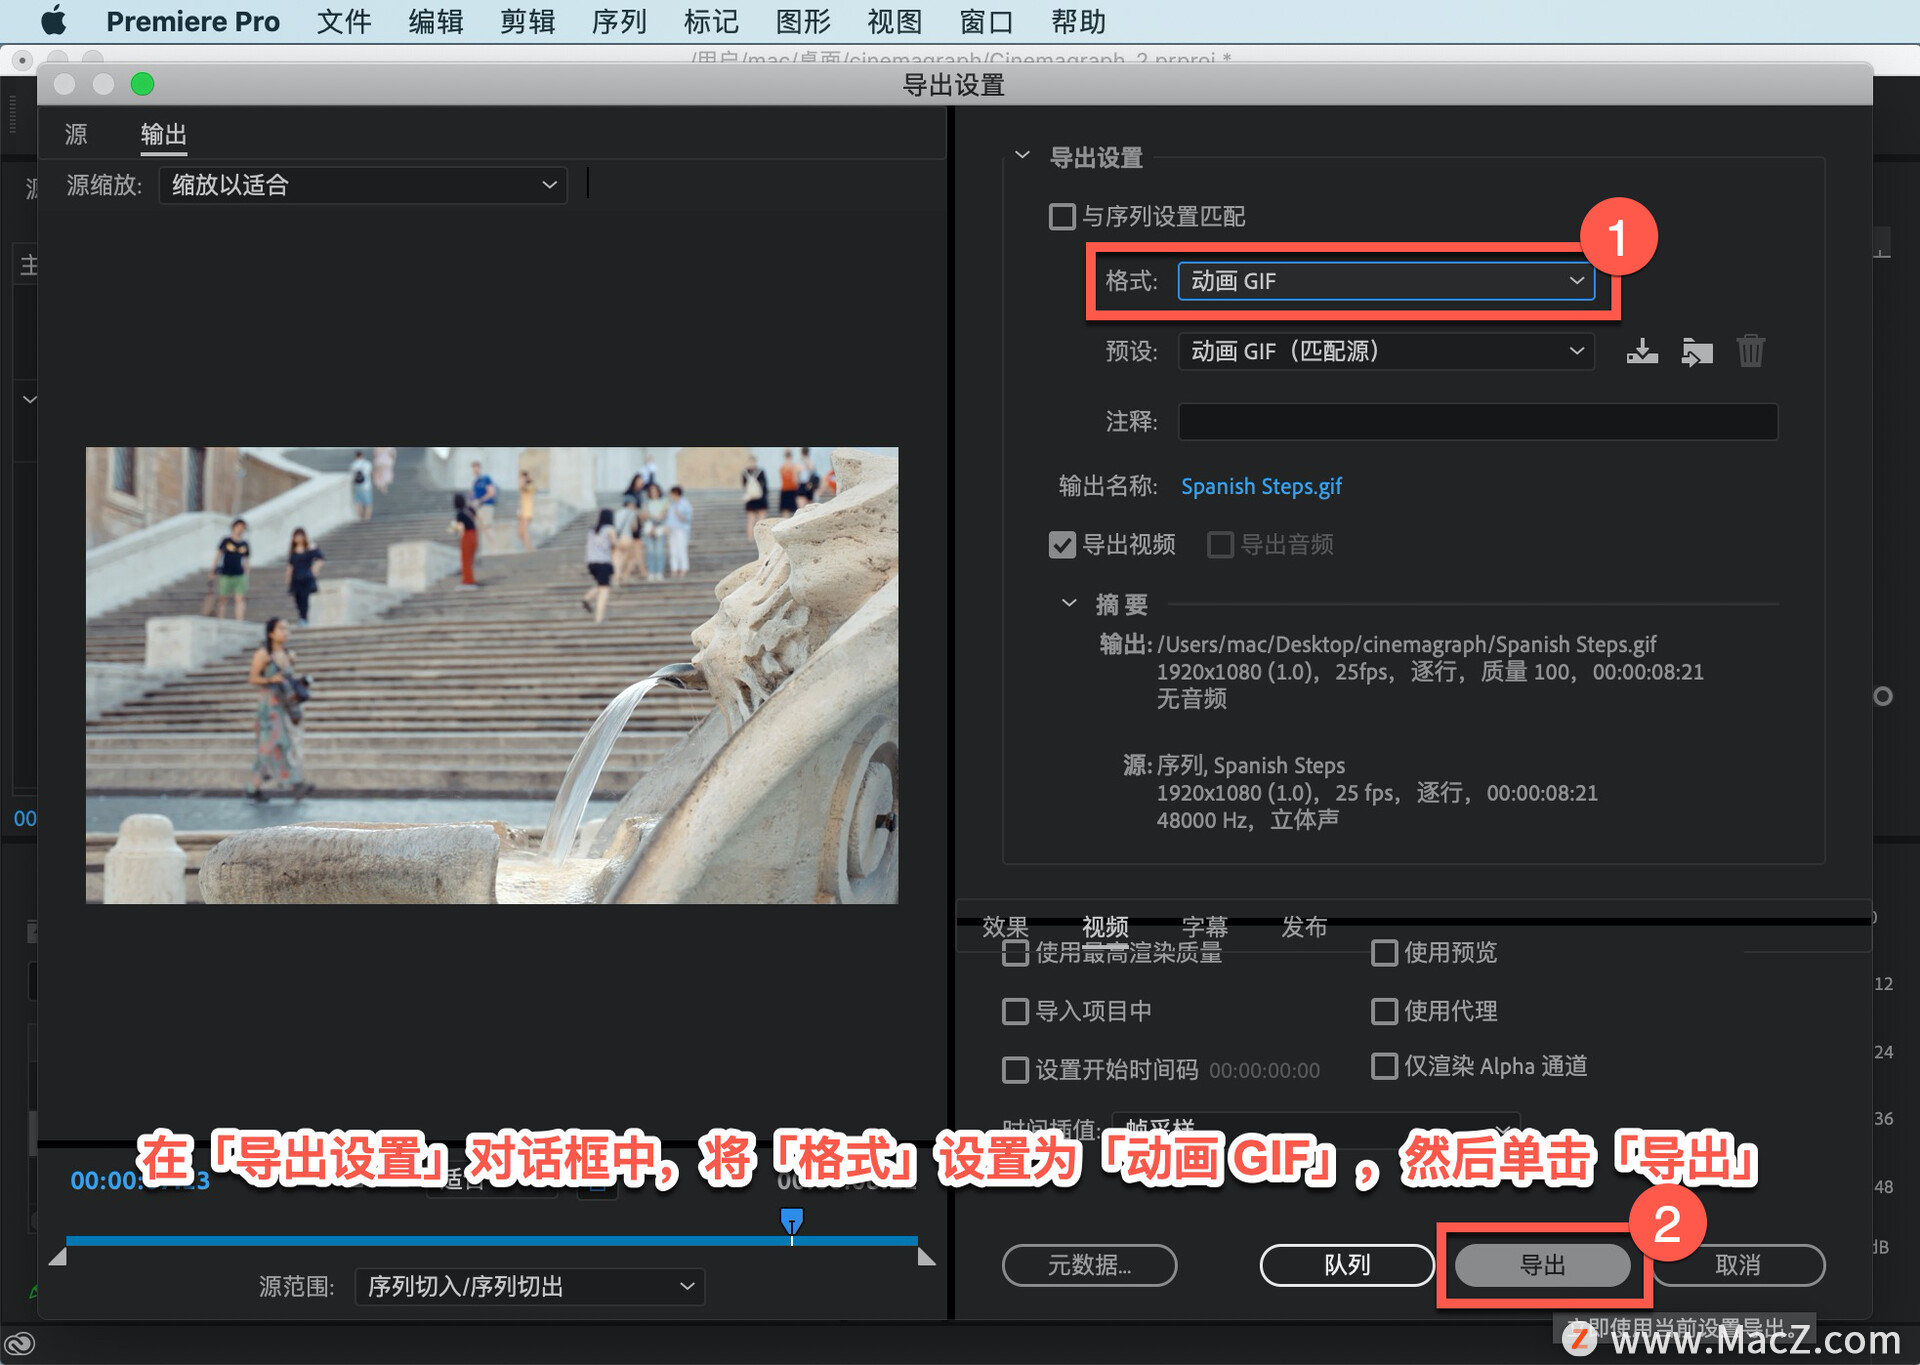Open the Publish tab

[x=1304, y=927]
